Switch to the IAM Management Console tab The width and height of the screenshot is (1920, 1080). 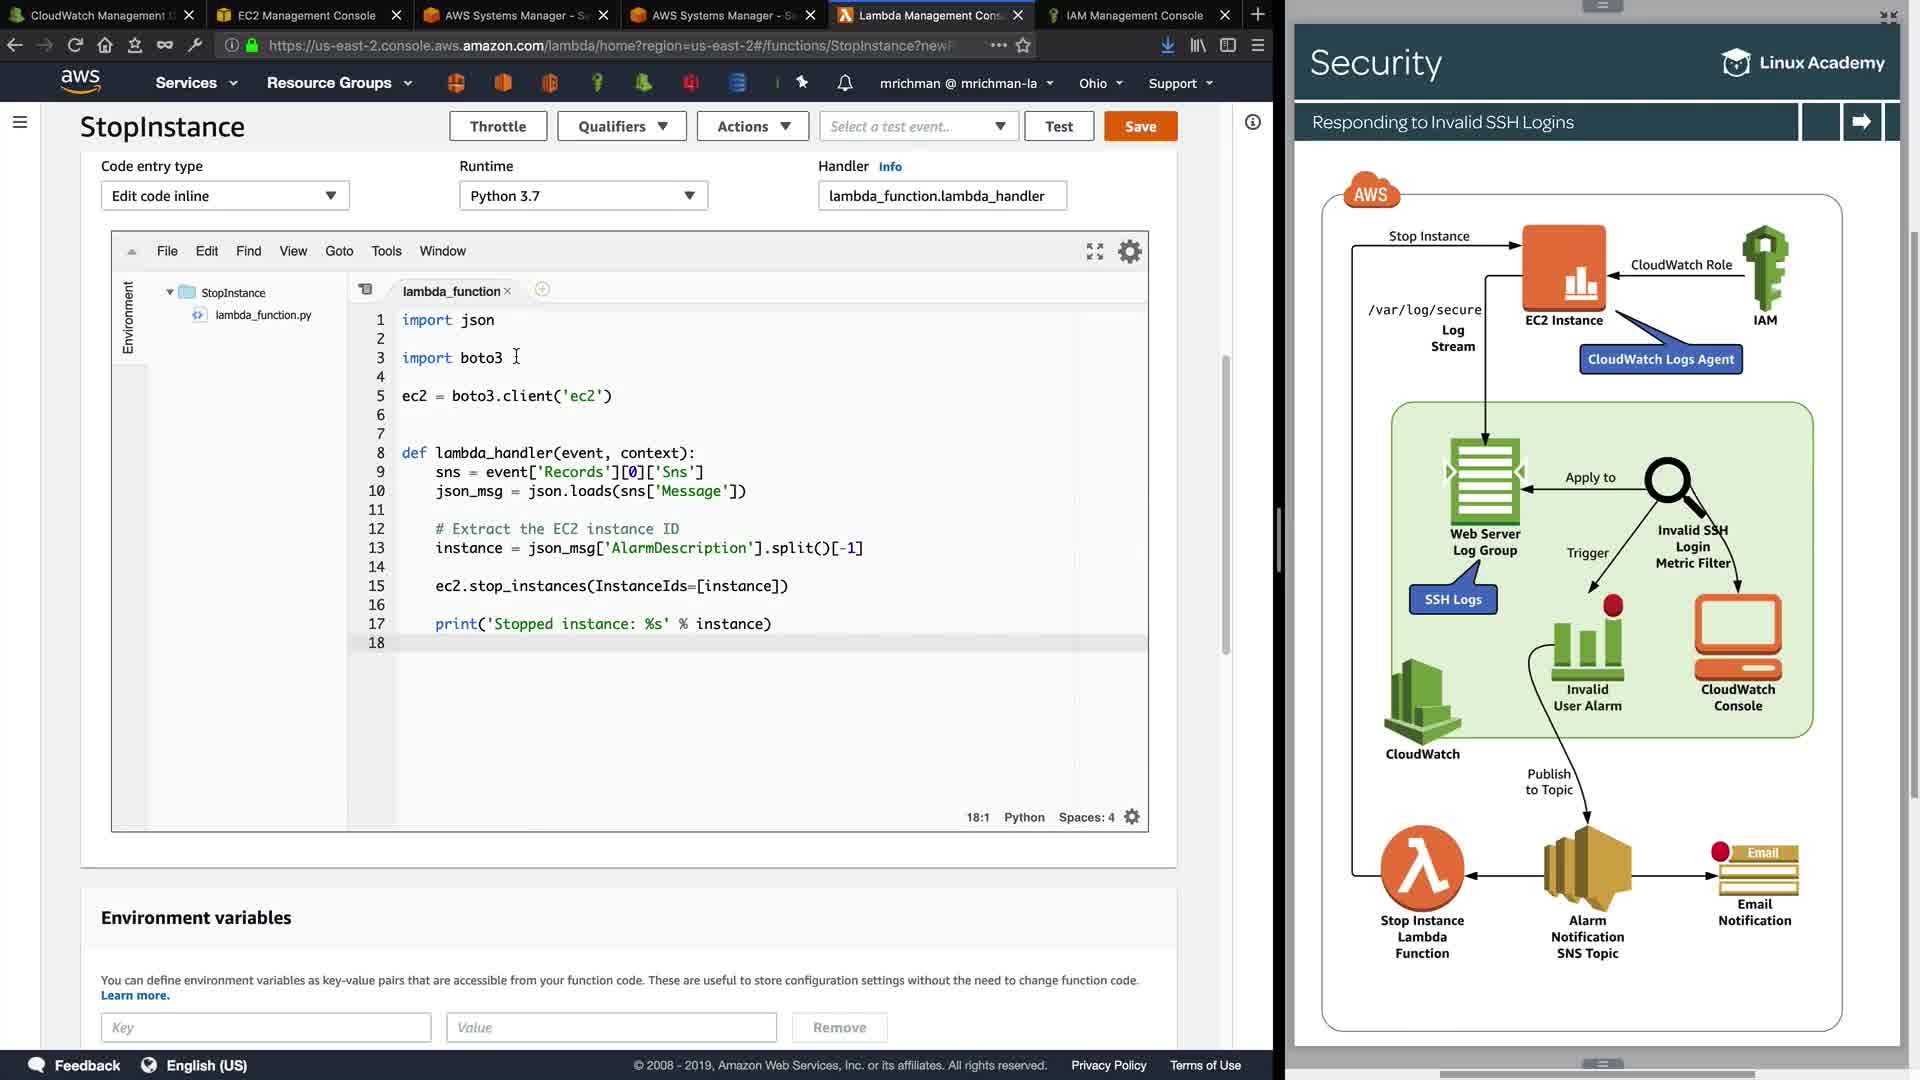click(x=1134, y=15)
